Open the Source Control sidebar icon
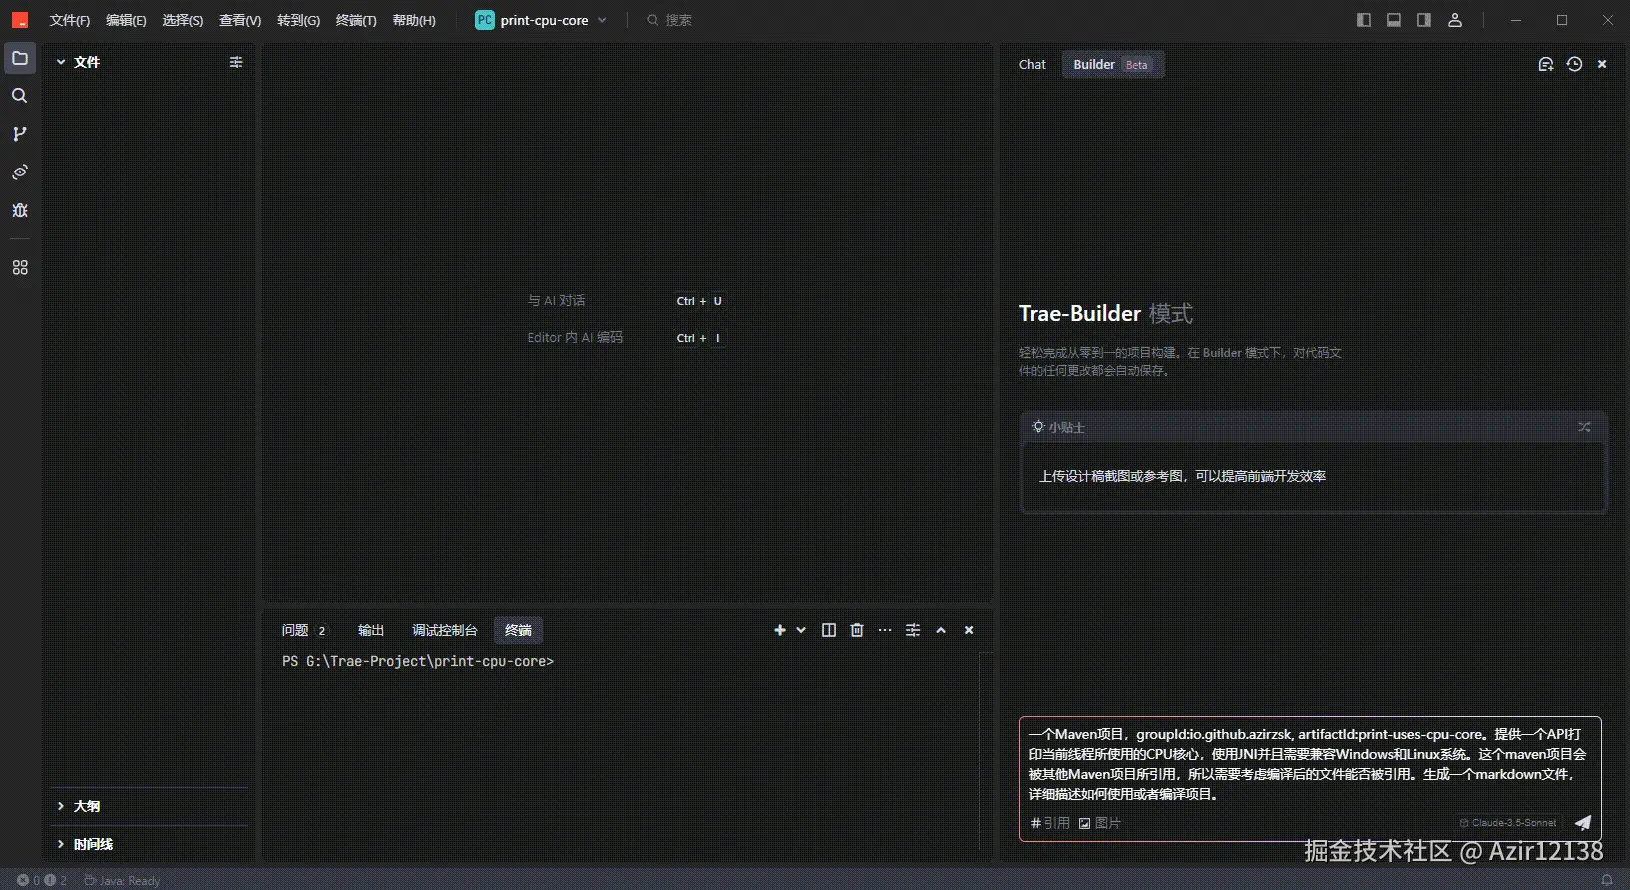 click(20, 134)
